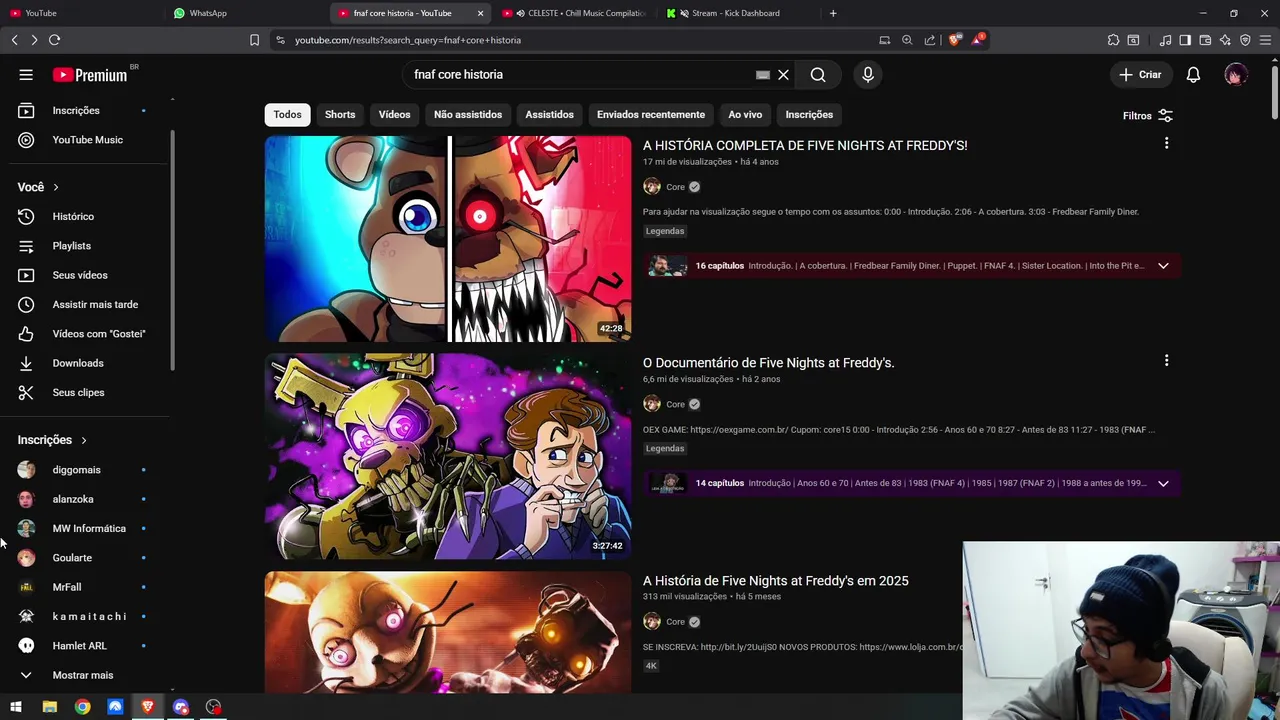Open title A História de FNAF em 2025

[x=775, y=580]
